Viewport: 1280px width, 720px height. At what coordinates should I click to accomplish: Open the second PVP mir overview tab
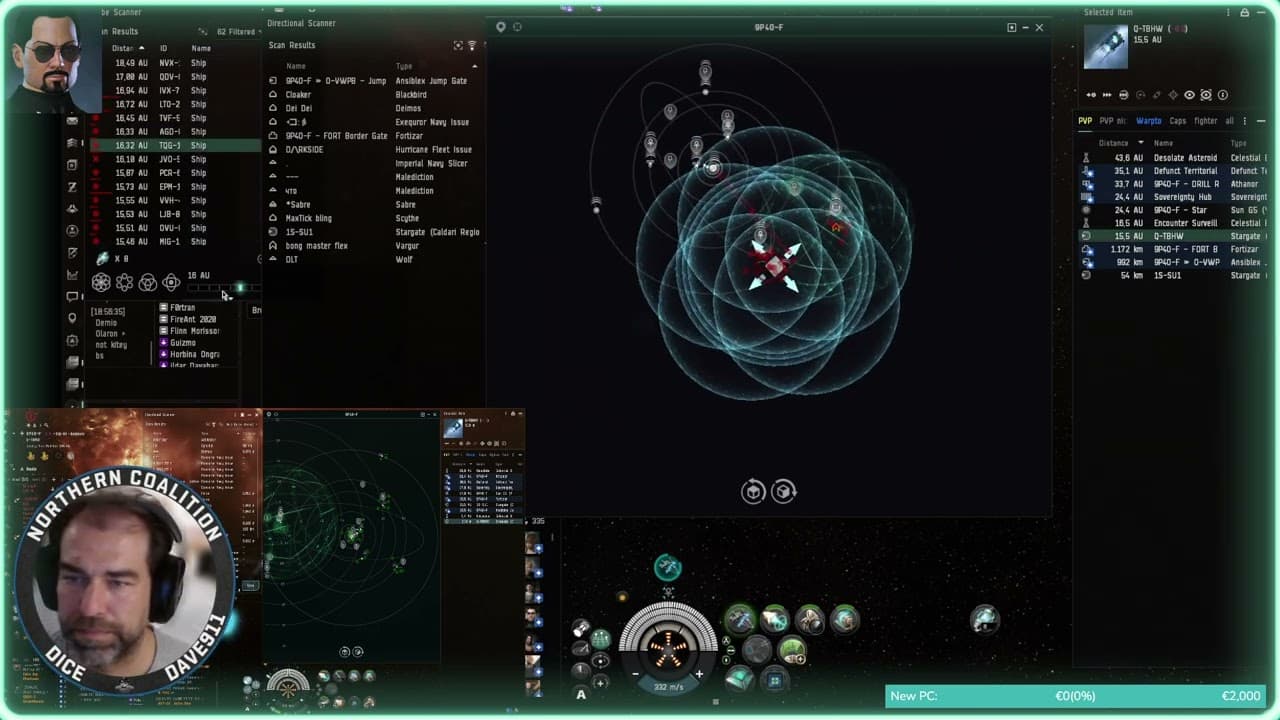1113,121
